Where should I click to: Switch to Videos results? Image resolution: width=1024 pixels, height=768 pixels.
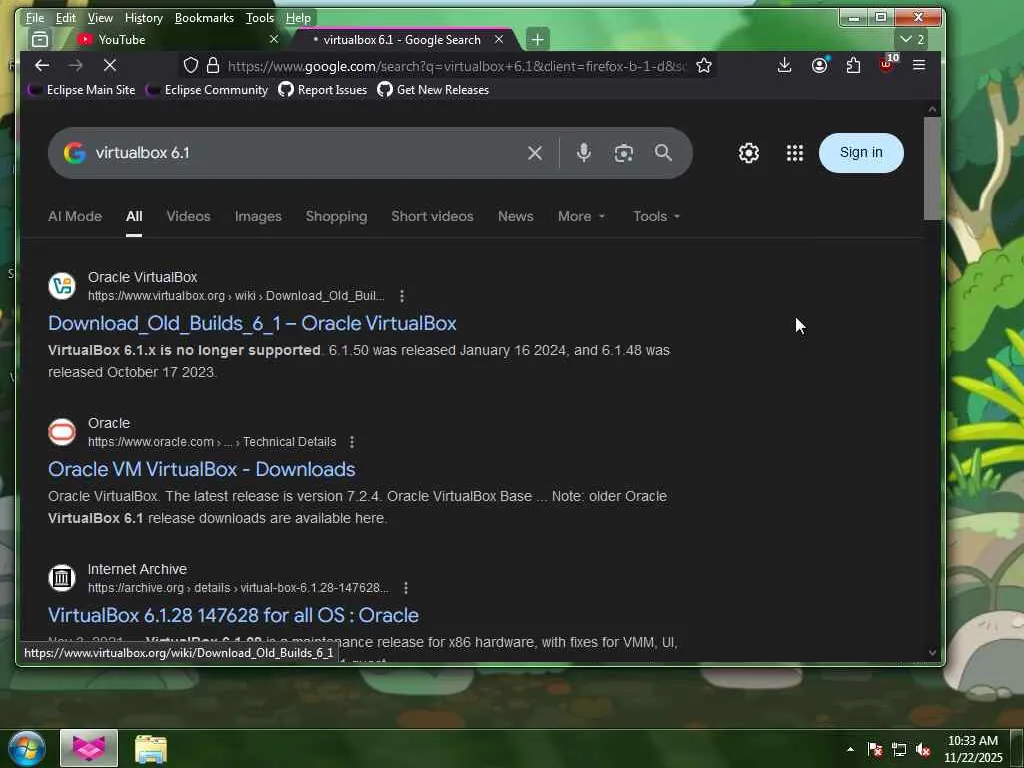point(188,216)
